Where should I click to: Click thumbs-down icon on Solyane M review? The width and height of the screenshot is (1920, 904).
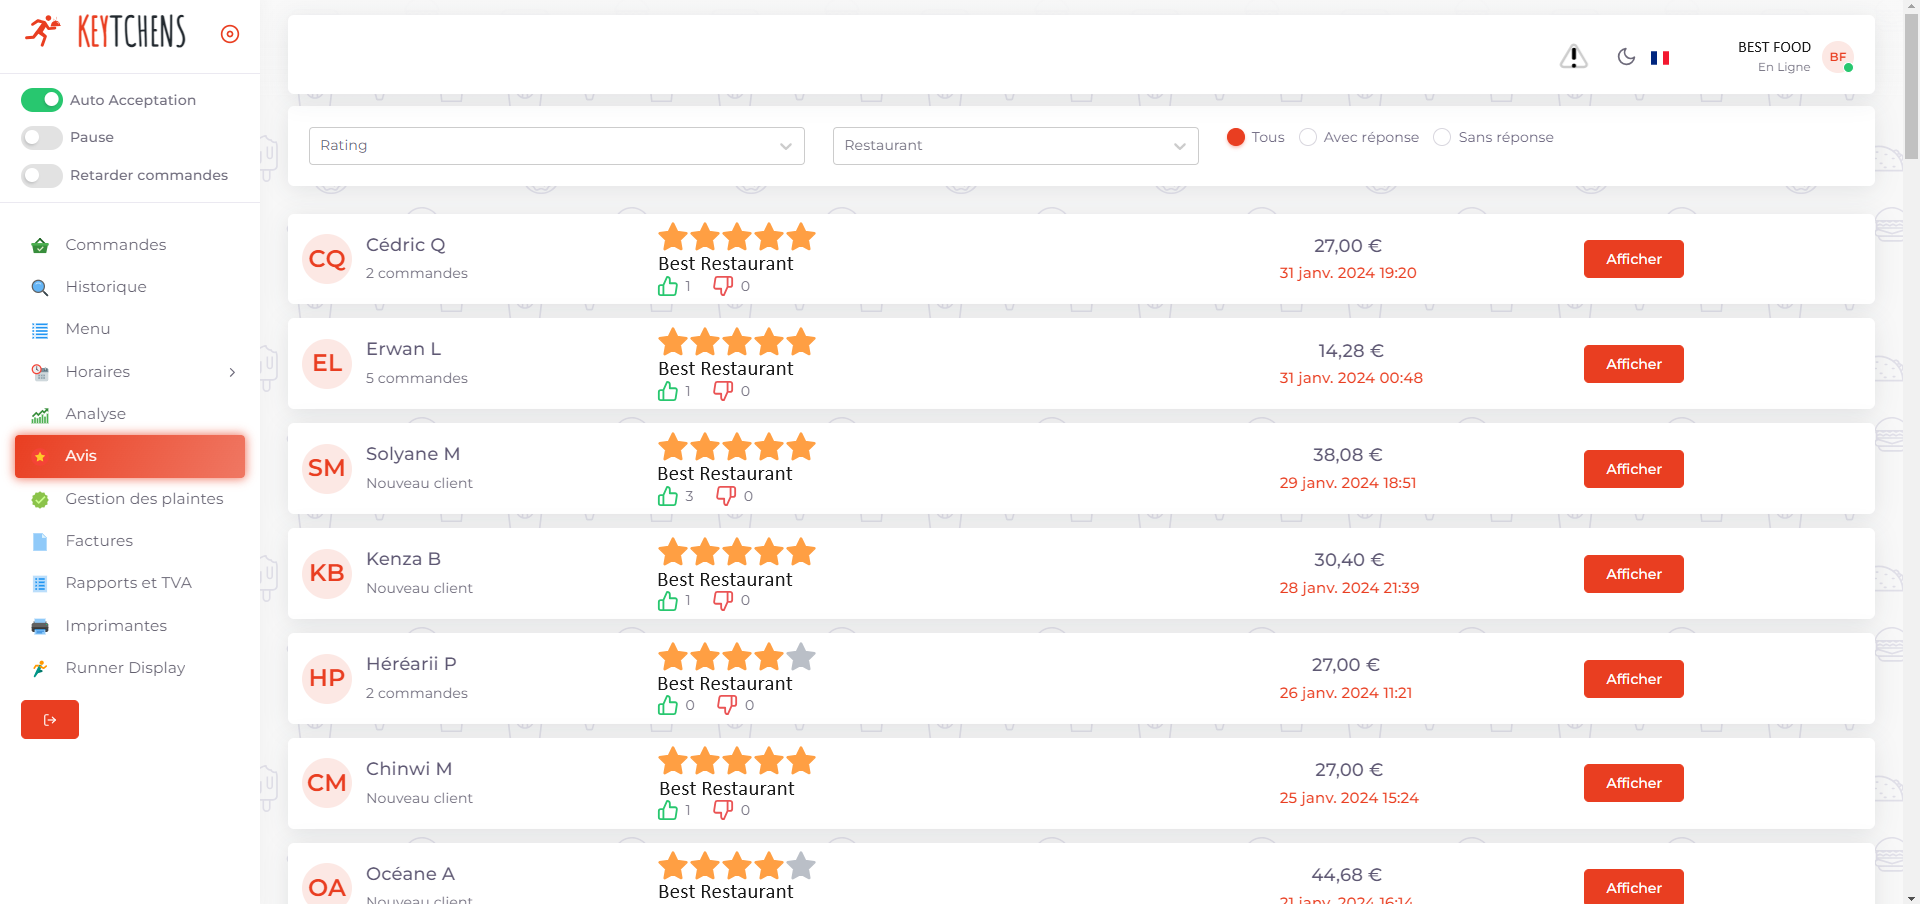click(x=726, y=496)
